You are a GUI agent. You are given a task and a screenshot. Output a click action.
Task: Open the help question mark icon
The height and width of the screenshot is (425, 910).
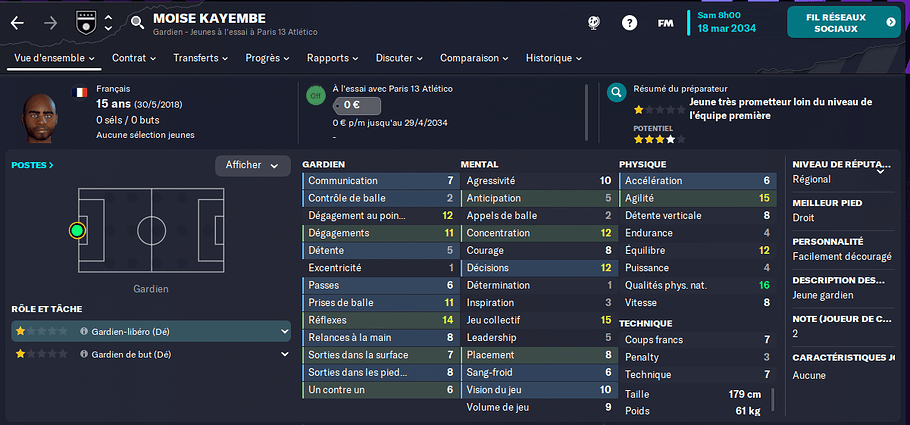point(629,23)
